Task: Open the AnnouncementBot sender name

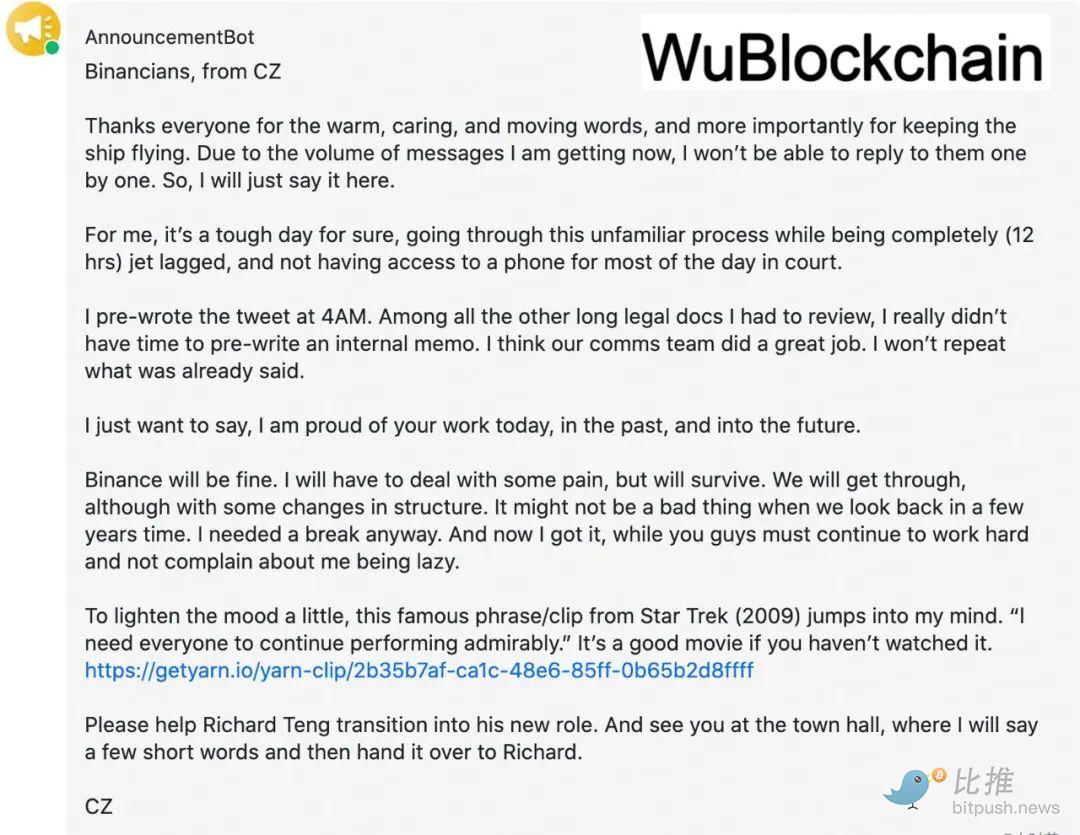Action: [169, 37]
